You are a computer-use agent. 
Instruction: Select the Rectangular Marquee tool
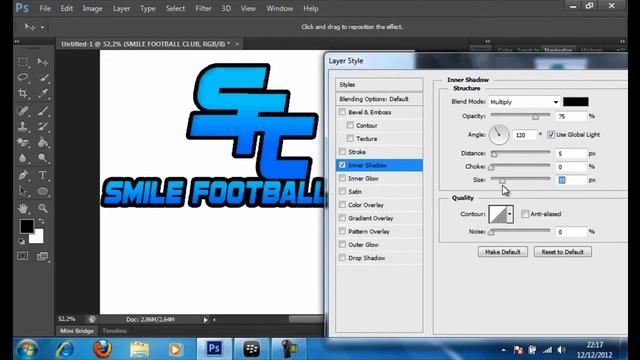(23, 62)
